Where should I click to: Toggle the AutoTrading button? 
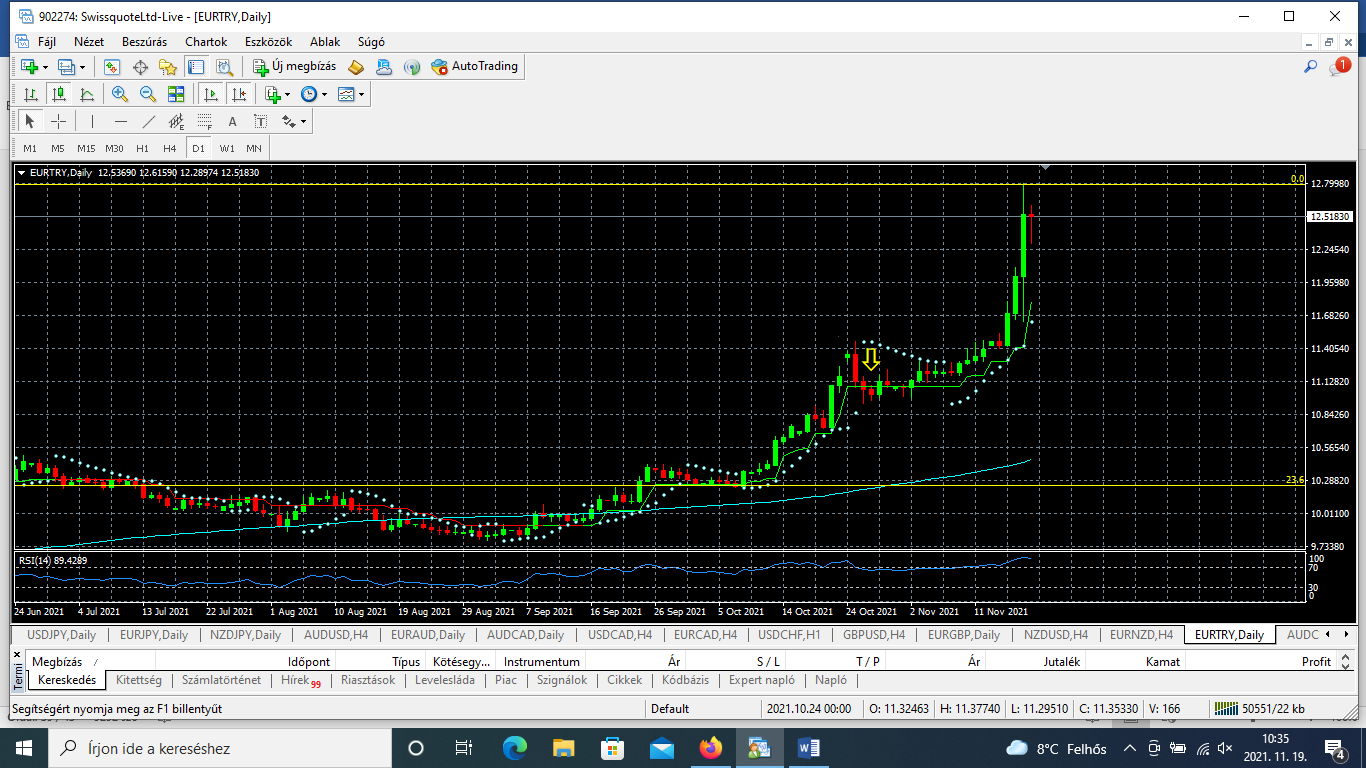coord(475,67)
